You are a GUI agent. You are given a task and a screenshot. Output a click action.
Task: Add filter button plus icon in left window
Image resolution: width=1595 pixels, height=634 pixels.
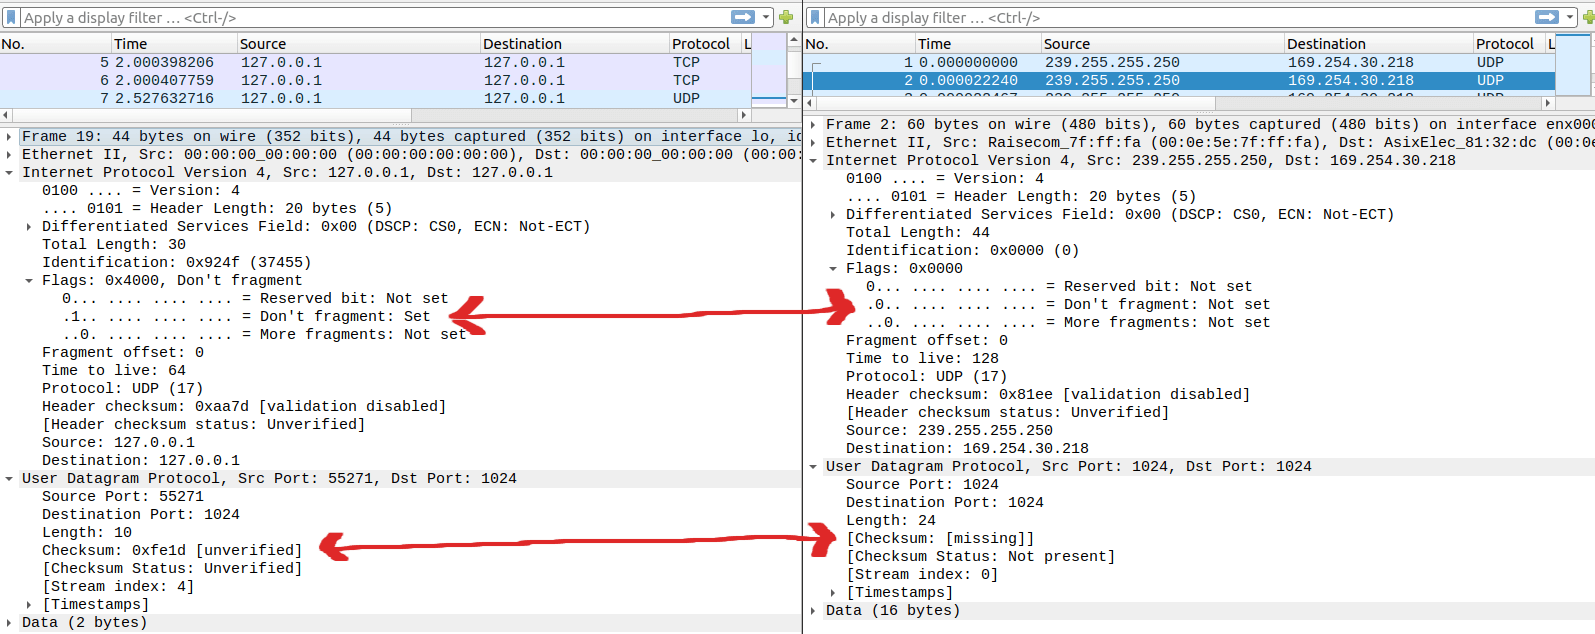pyautogui.click(x=786, y=17)
